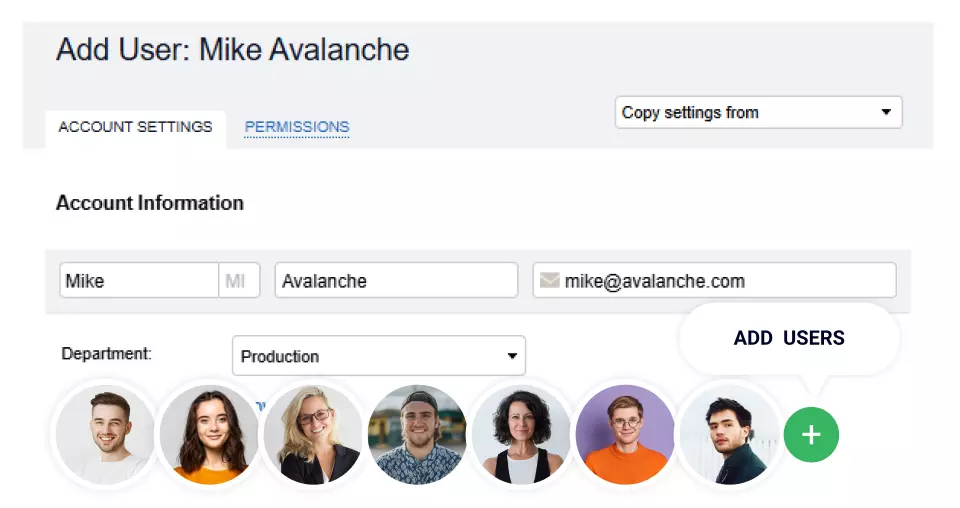Select the dark-haired man in black avatar
Image resolution: width=960 pixels, height=508 pixels.
728,435
